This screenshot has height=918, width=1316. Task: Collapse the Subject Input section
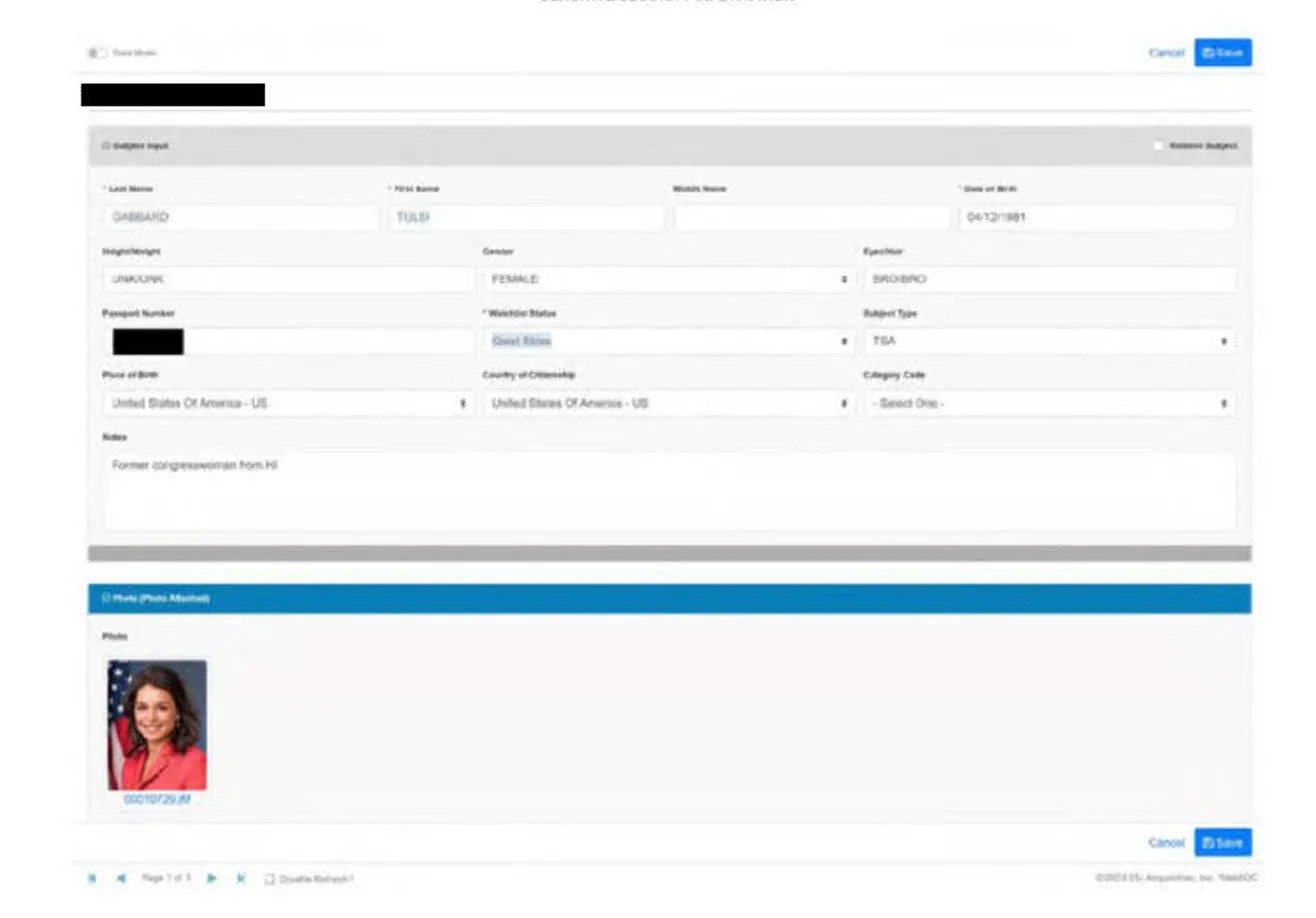[x=105, y=146]
